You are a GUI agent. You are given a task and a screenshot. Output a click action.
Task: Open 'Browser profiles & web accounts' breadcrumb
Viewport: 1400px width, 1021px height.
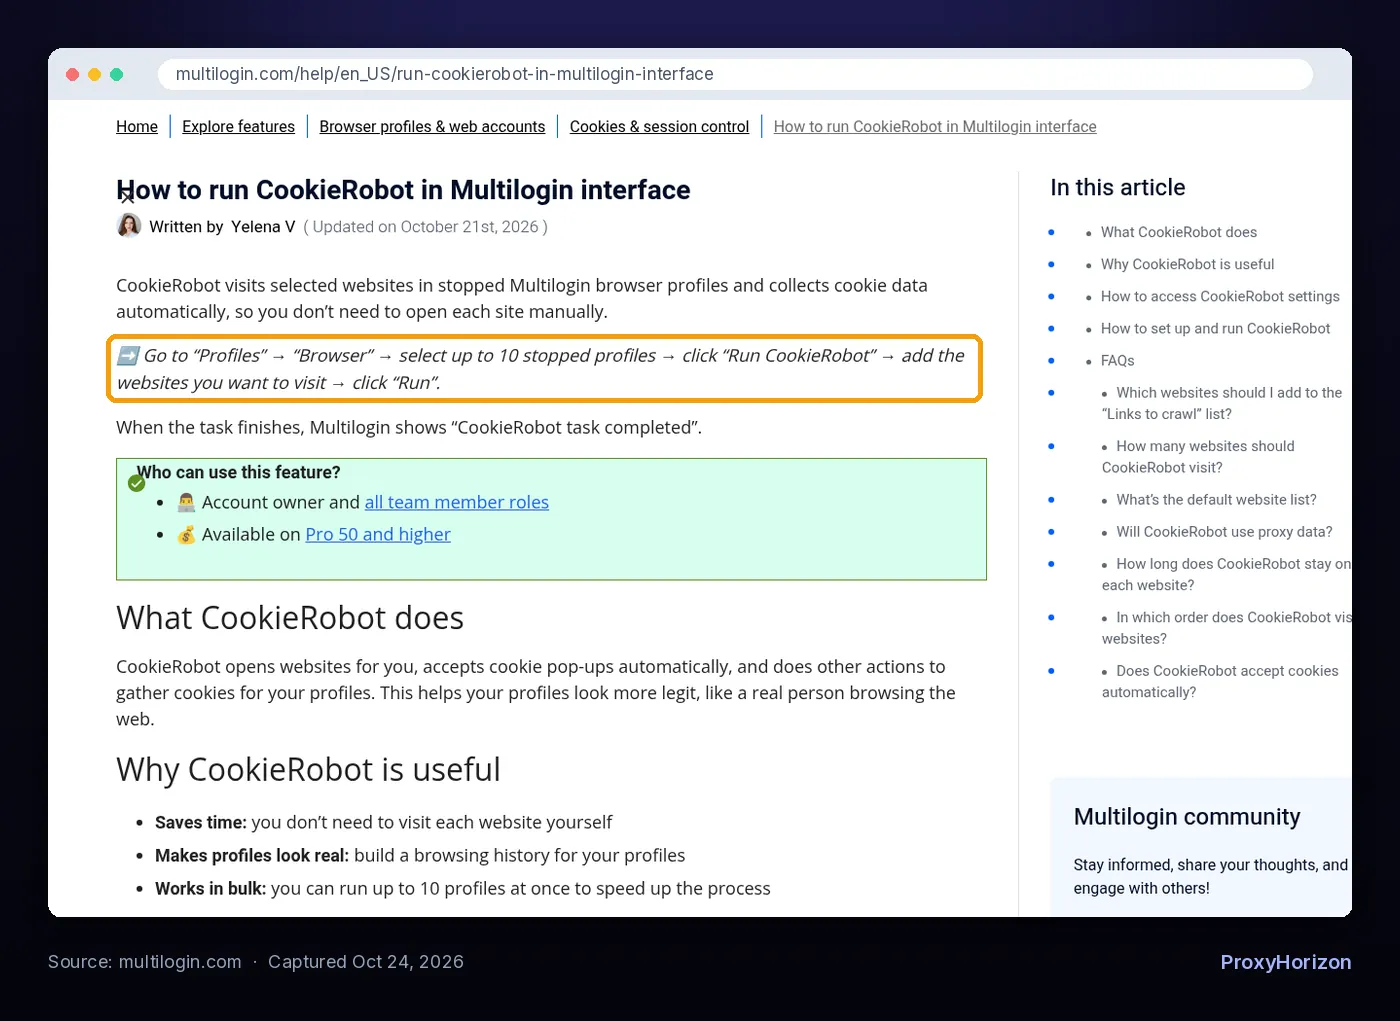pos(432,127)
